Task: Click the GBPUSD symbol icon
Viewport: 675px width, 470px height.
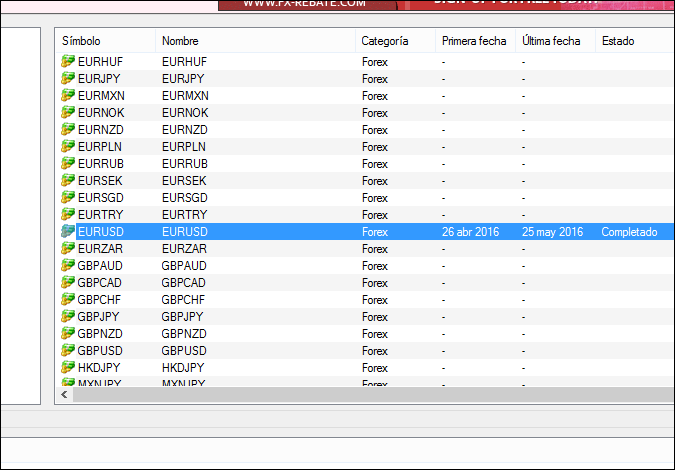Action: (68, 351)
